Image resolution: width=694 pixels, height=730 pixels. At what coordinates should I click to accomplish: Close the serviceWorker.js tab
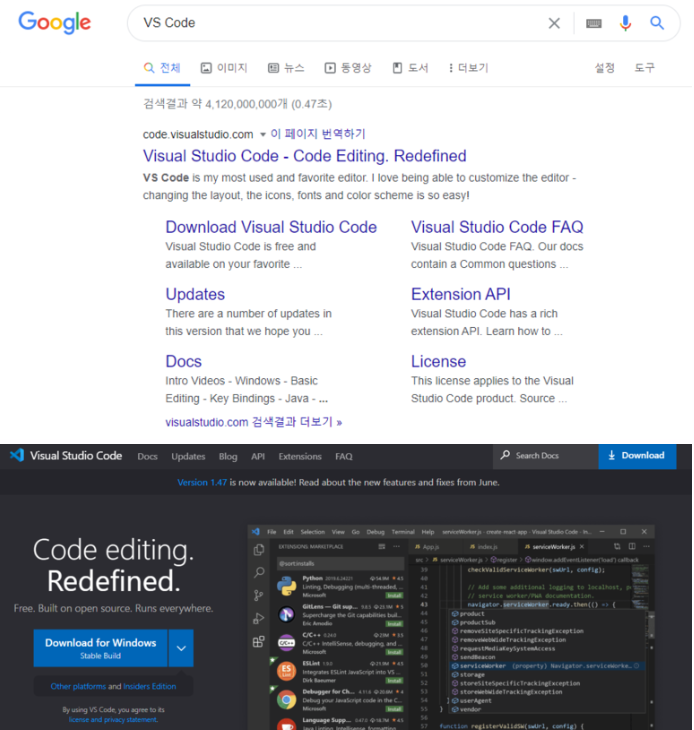(582, 547)
